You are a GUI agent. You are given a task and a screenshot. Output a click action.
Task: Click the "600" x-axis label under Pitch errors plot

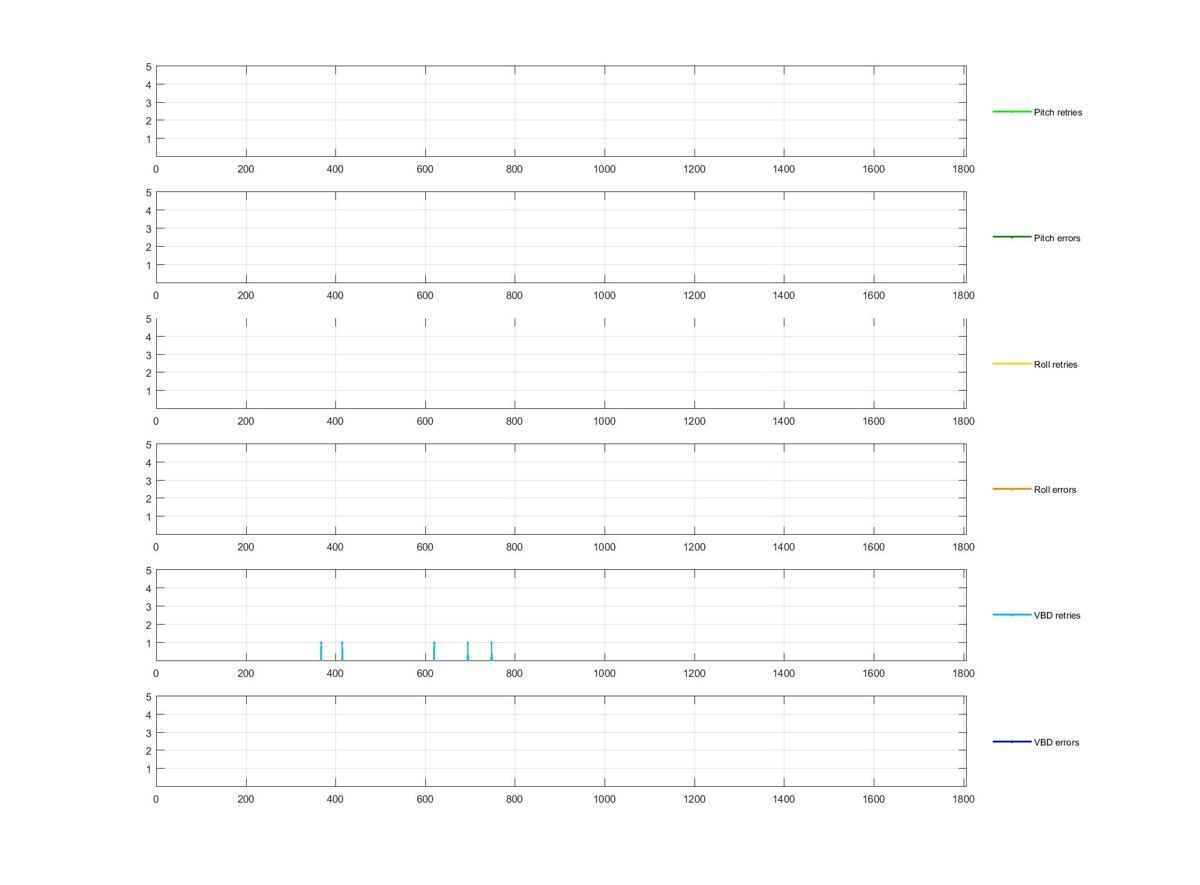(425, 296)
